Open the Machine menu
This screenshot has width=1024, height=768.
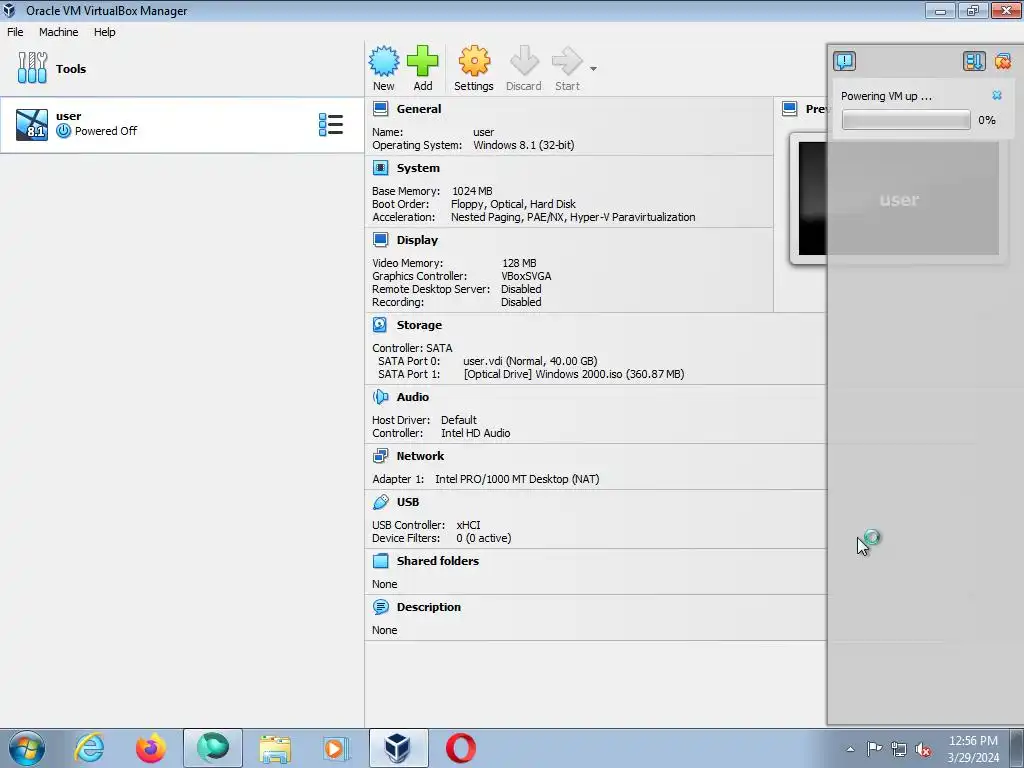[58, 32]
